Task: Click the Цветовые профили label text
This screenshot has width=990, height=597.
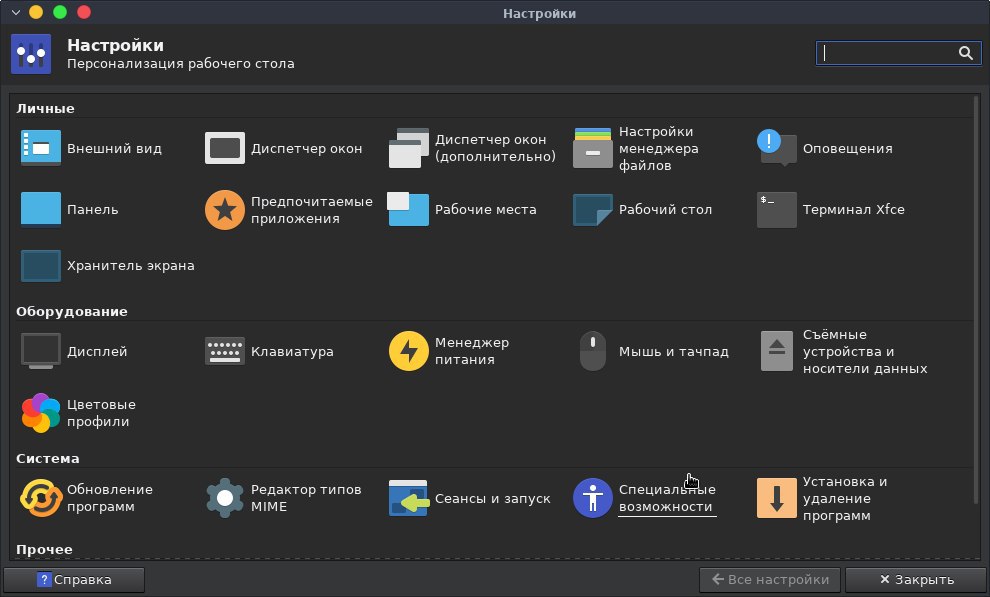Action: click(x=101, y=413)
